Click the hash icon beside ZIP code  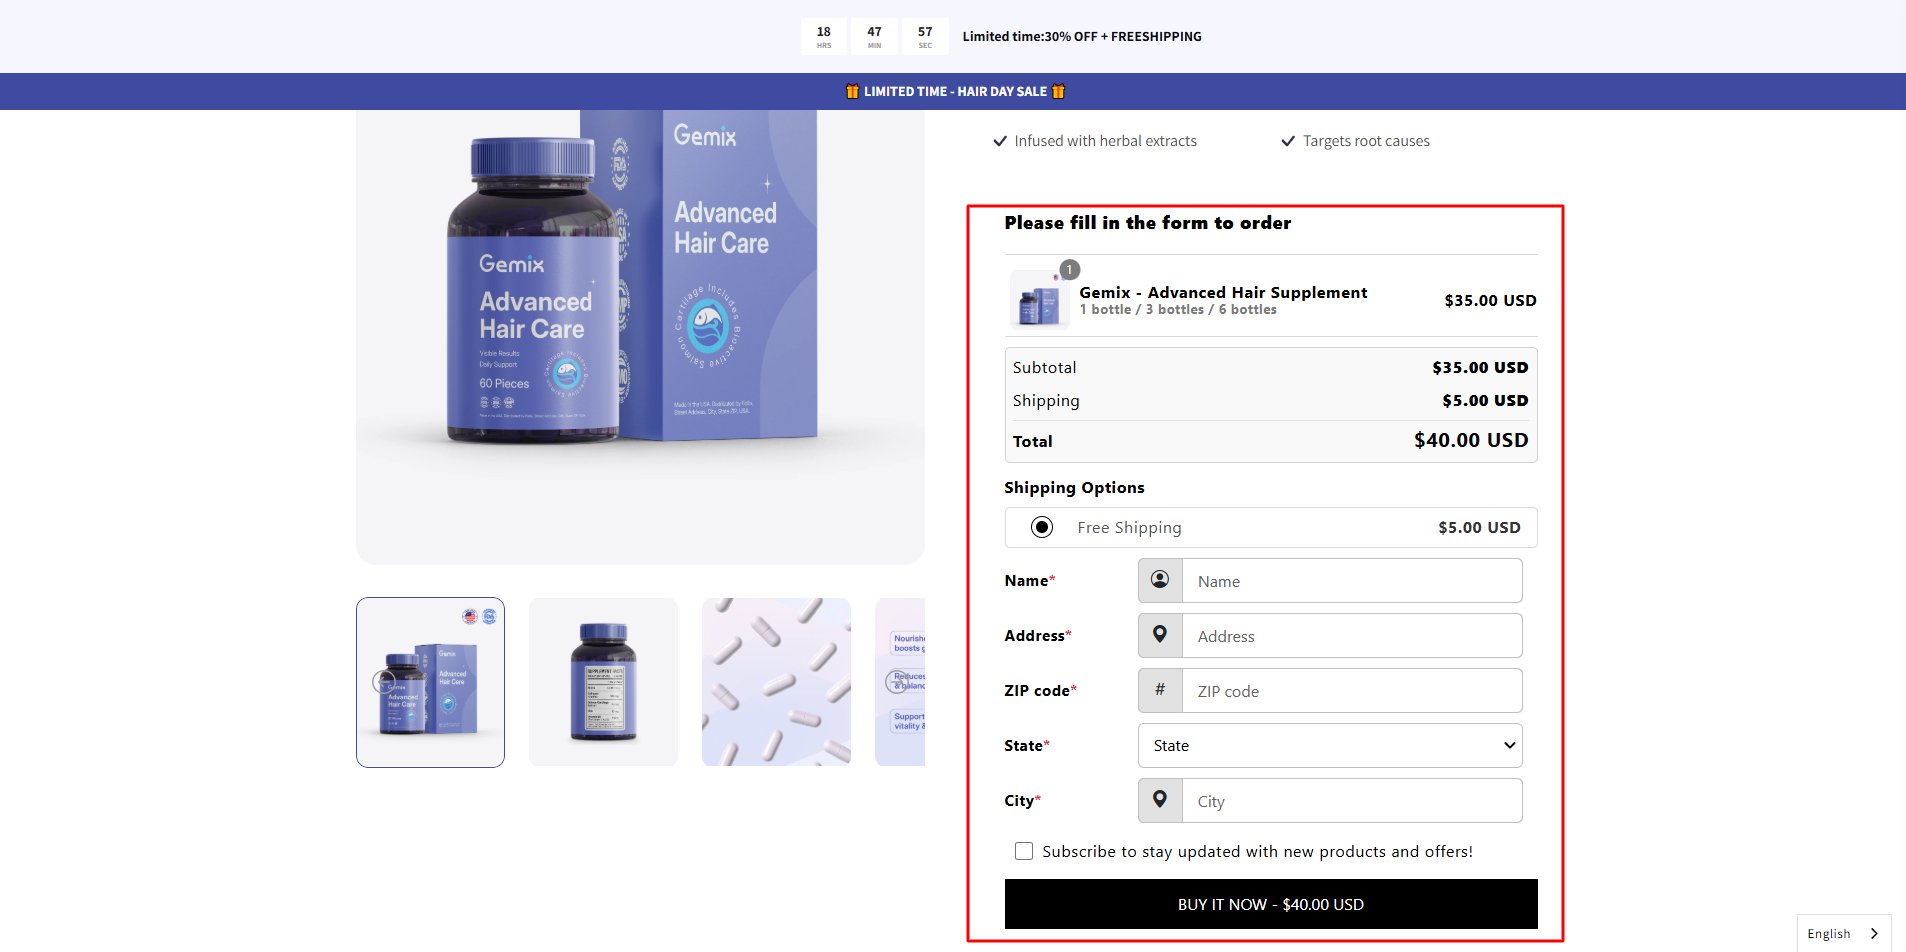click(x=1160, y=690)
